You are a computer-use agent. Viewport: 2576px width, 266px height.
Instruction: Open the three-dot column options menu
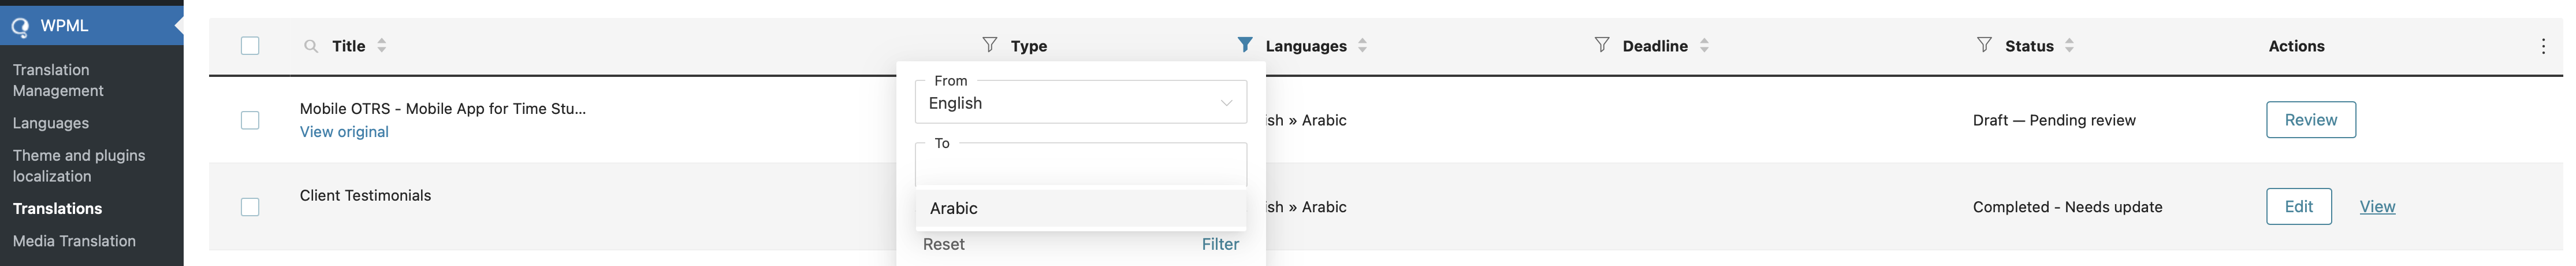coord(2543,46)
